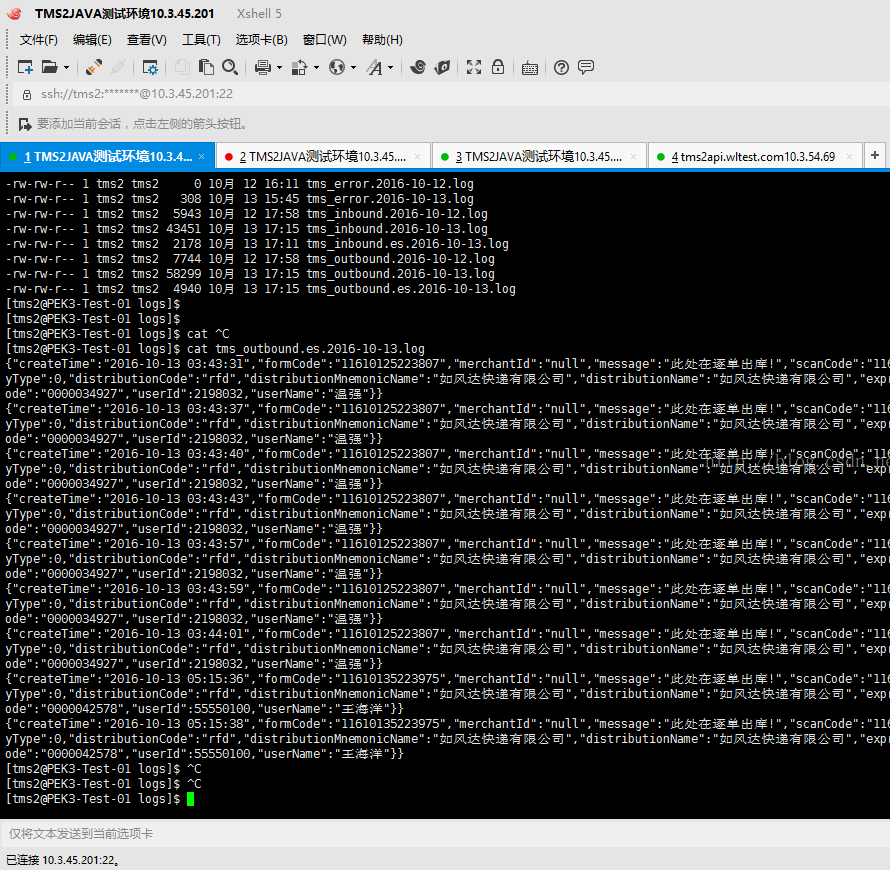This screenshot has width=890, height=870.
Task: Click the lock screen padlock icon
Action: pyautogui.click(x=498, y=67)
